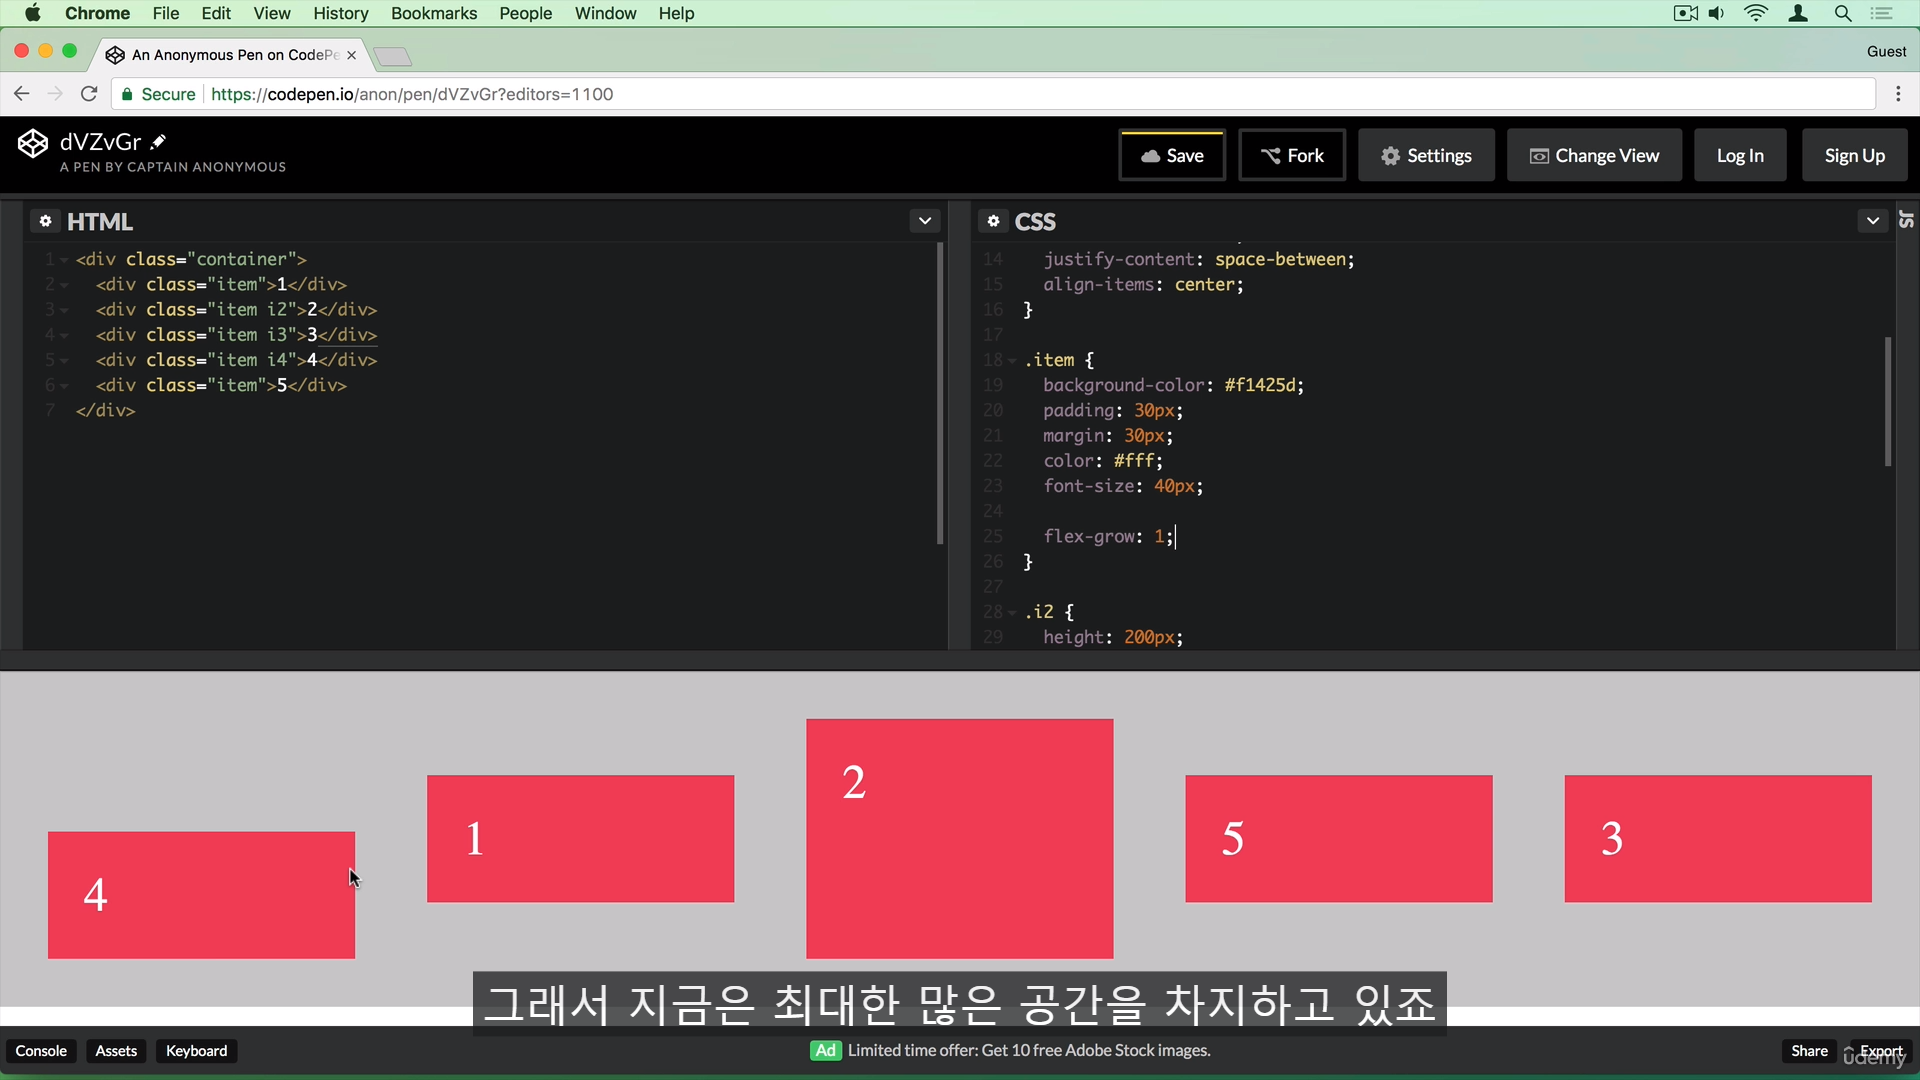The width and height of the screenshot is (1920, 1080).
Task: Collapse the .i2 rule fold arrow
Action: (1012, 613)
